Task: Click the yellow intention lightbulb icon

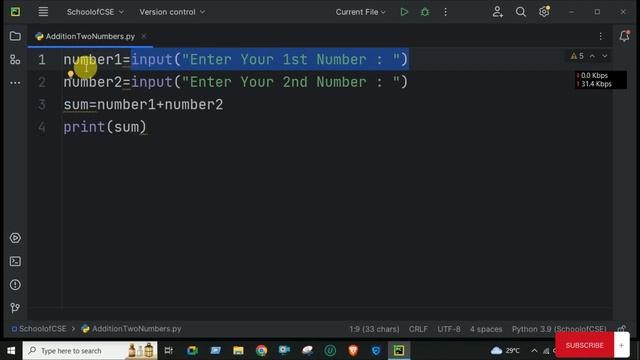Action: click(x=71, y=74)
